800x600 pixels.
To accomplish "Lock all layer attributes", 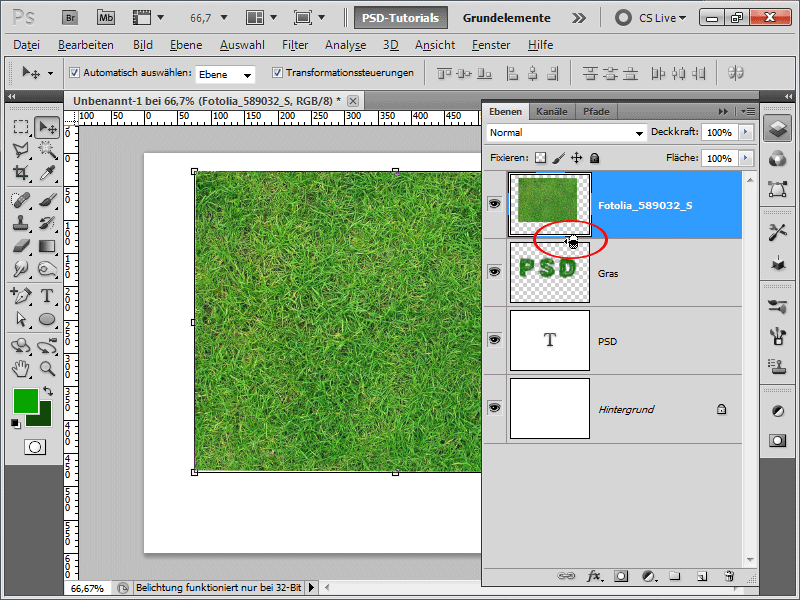I will (594, 158).
